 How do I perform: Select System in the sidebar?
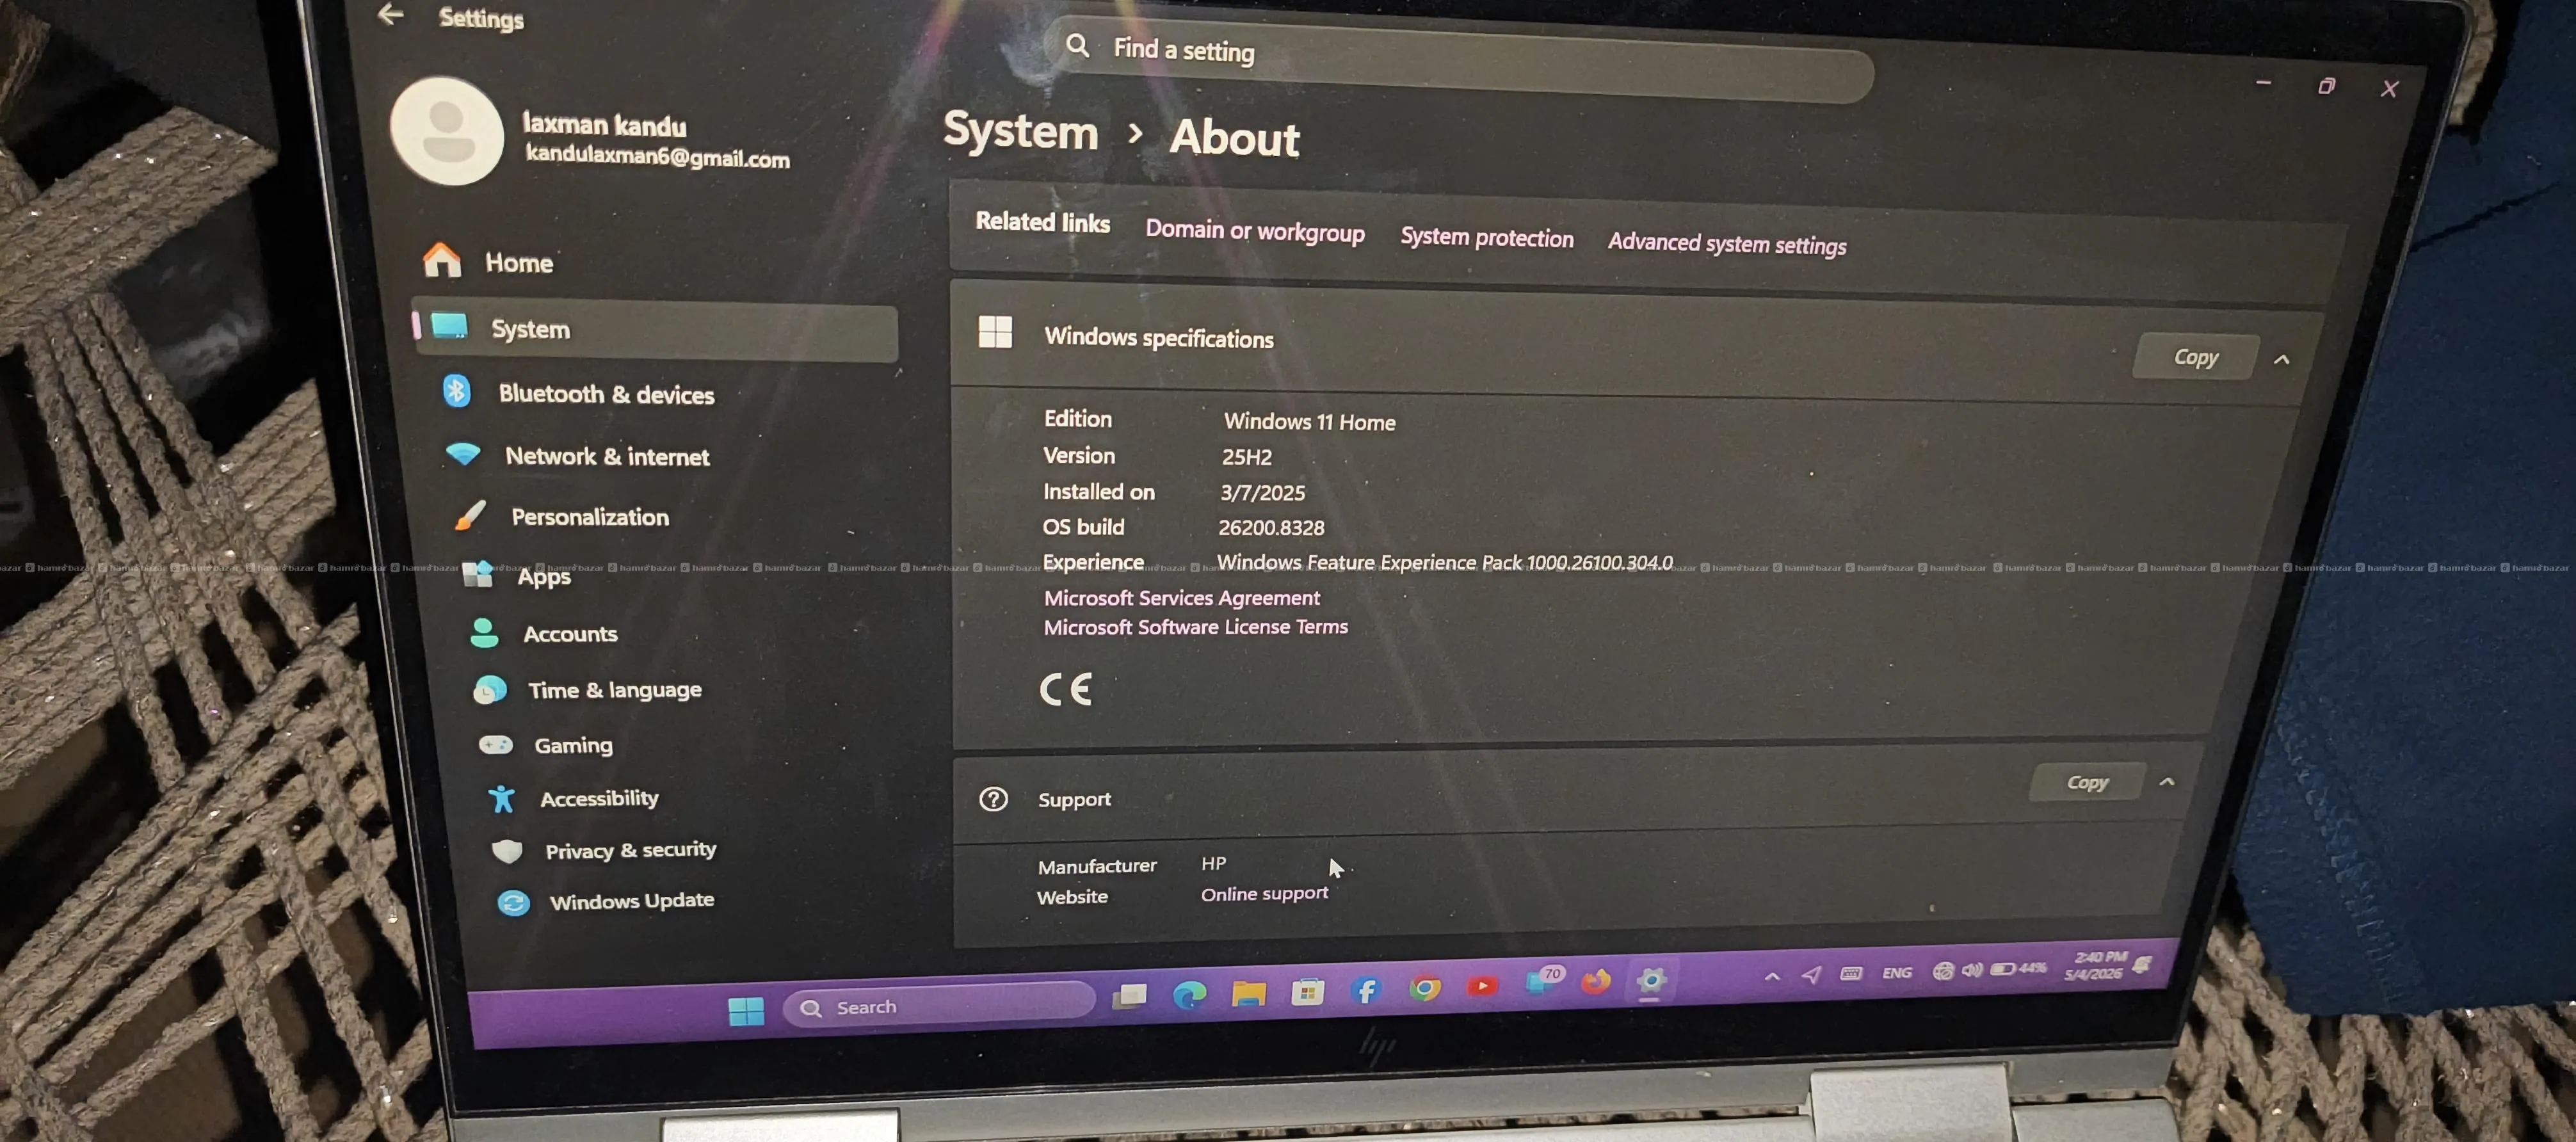coord(655,329)
